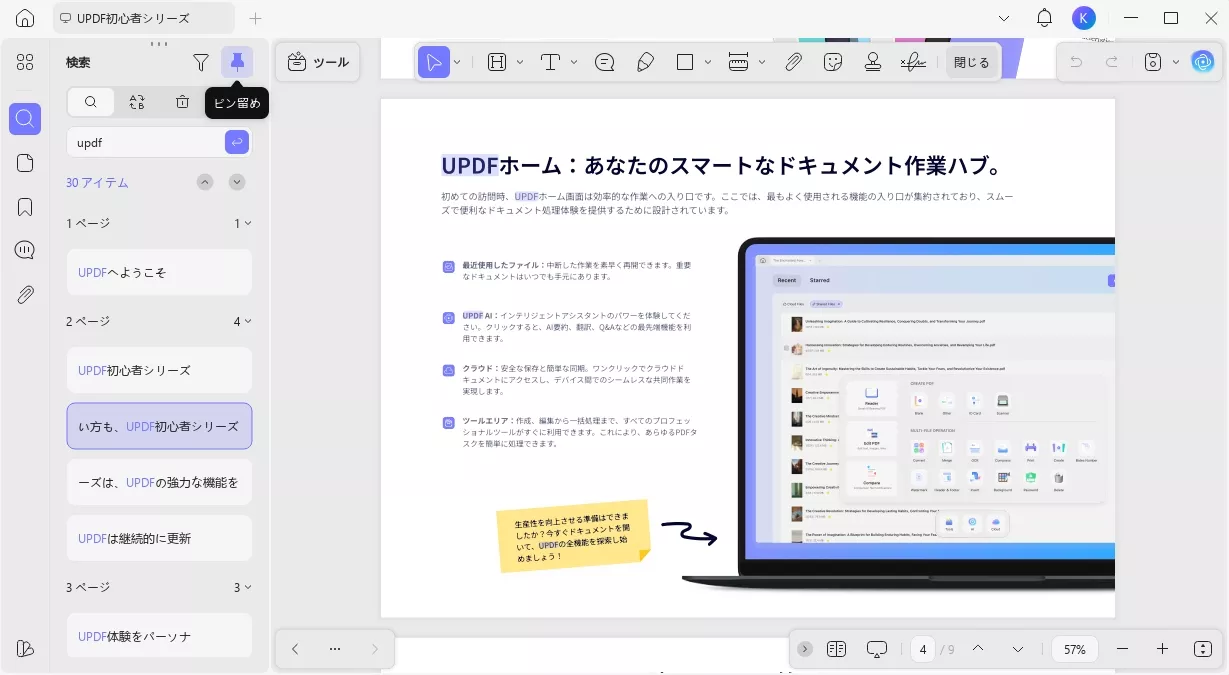Start slideshow presentation mode

[877, 649]
